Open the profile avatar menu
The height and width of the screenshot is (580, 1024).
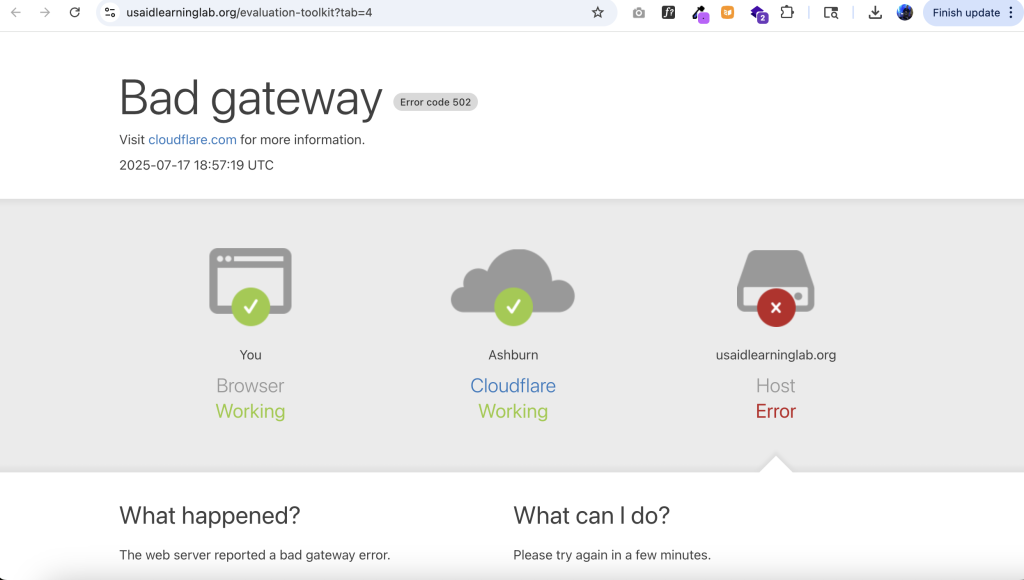[x=904, y=12]
